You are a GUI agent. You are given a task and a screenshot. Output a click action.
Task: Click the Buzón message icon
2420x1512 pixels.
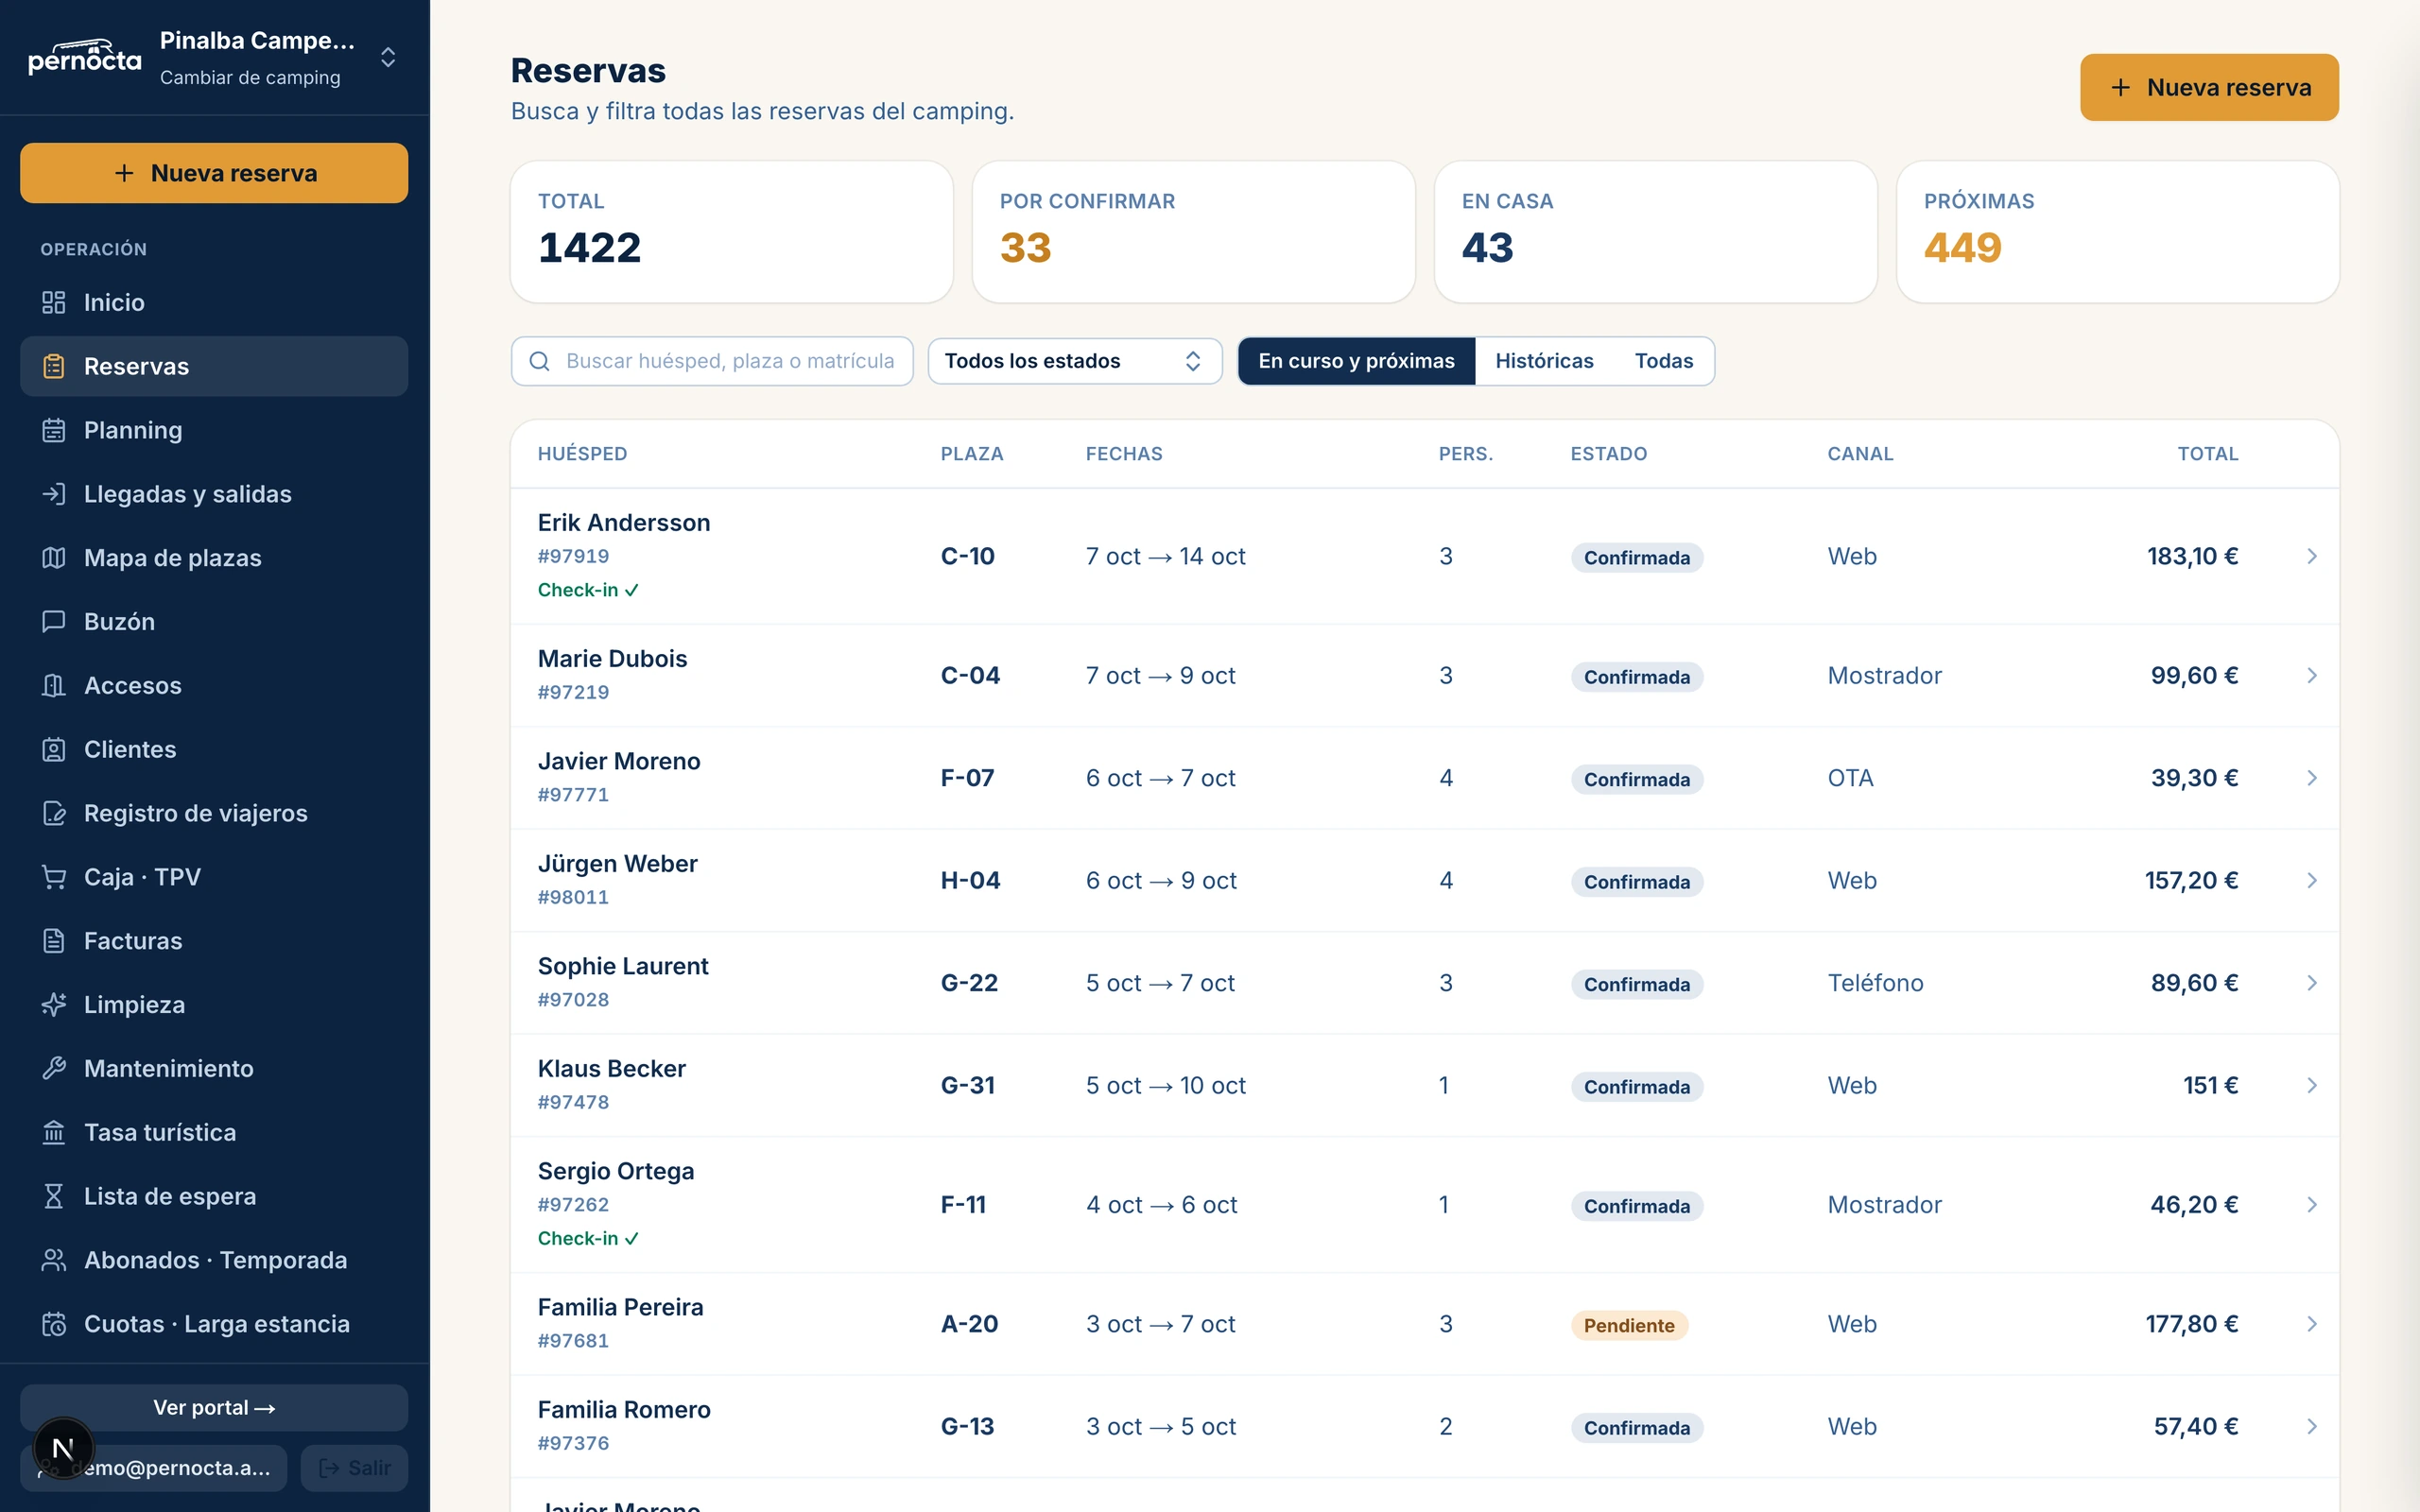54,622
